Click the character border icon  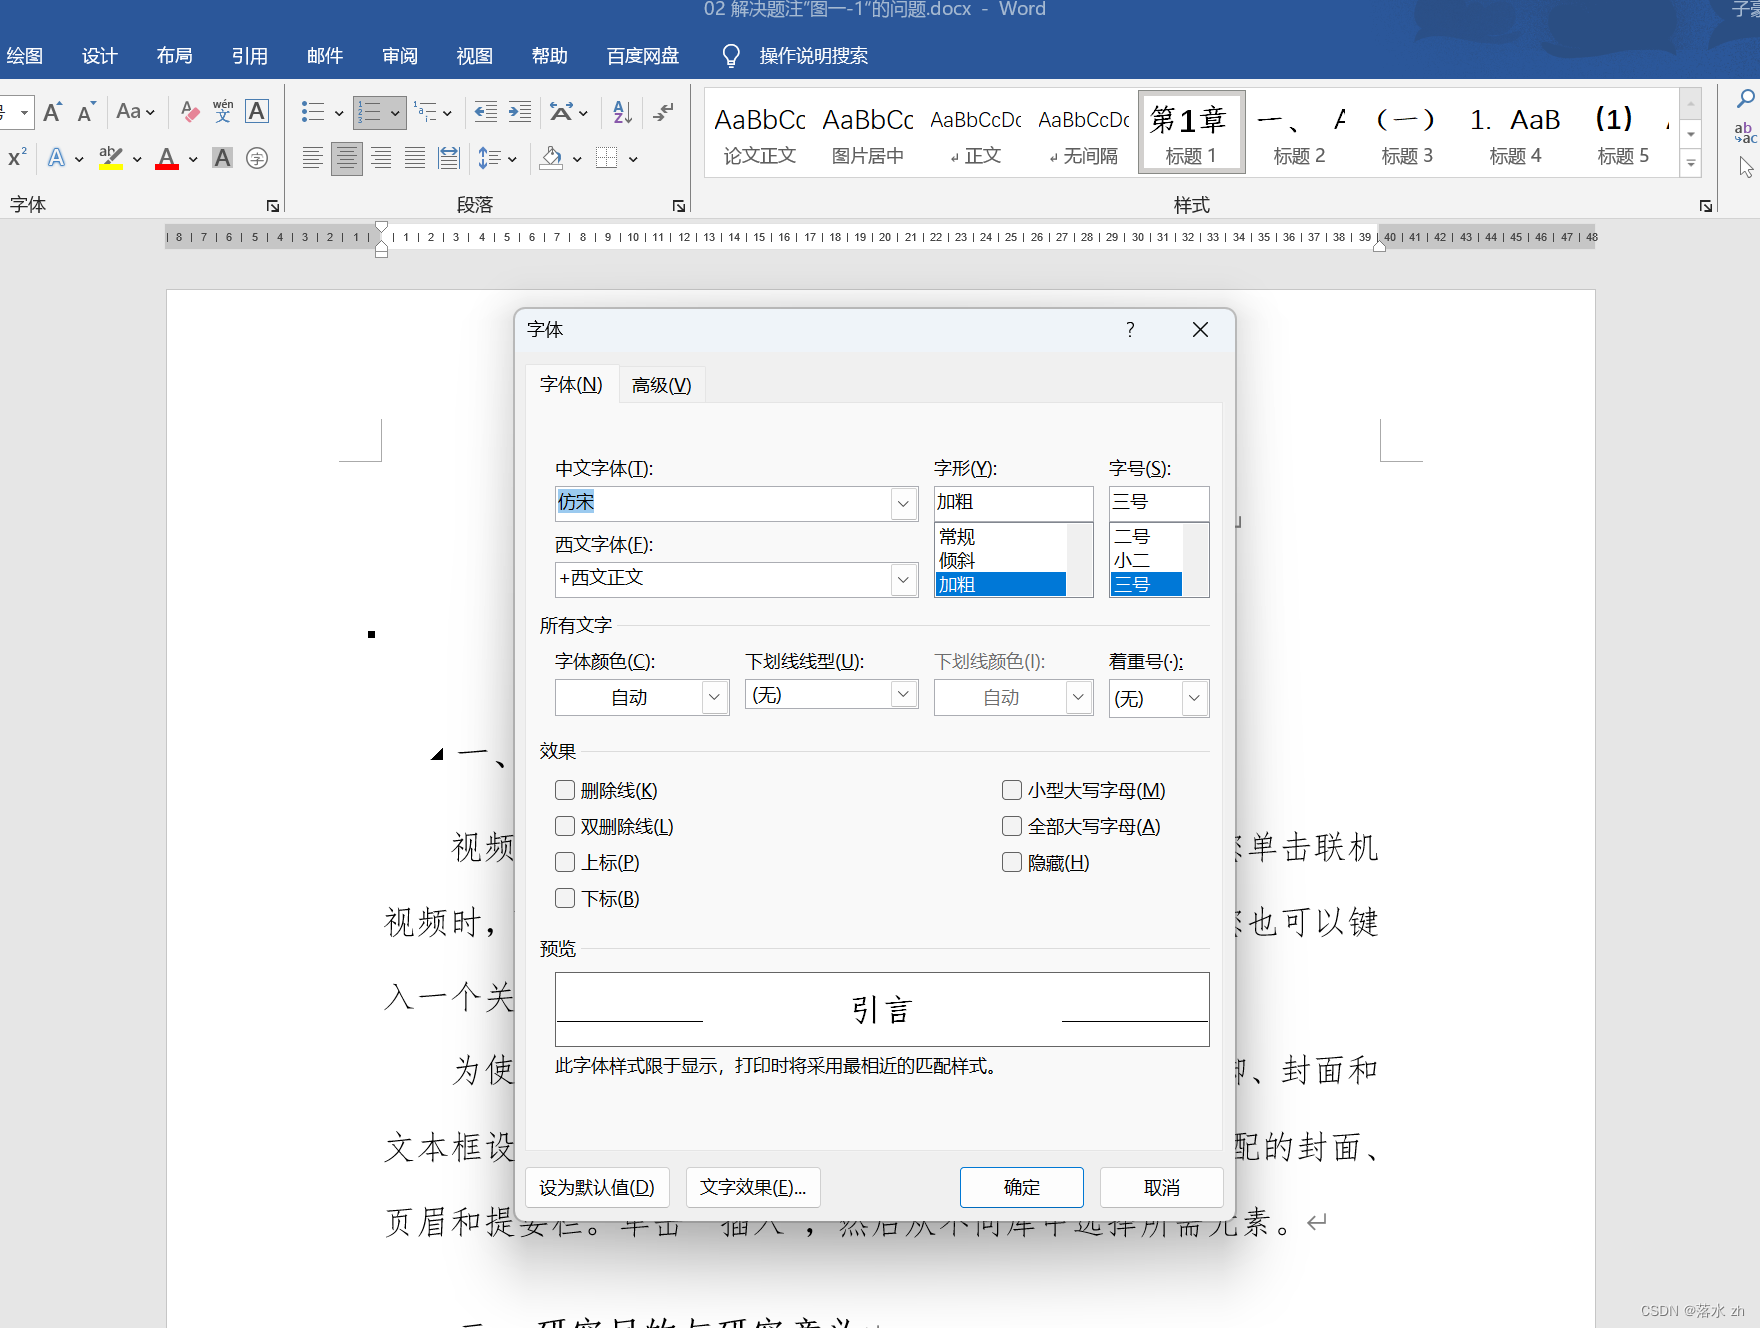[257, 112]
